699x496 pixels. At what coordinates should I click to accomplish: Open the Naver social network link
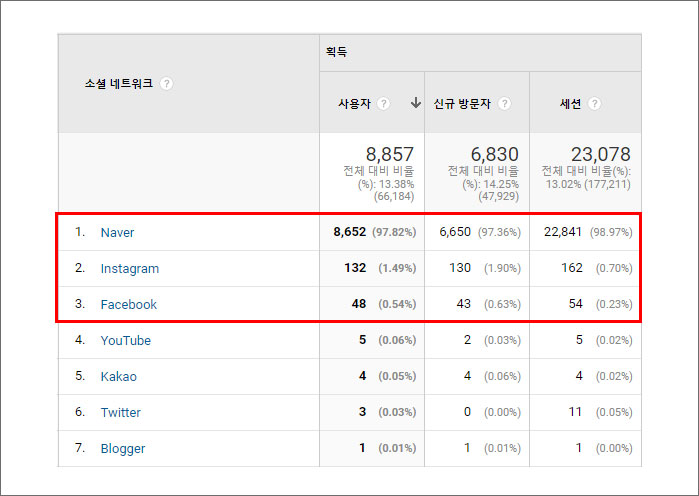(x=117, y=232)
